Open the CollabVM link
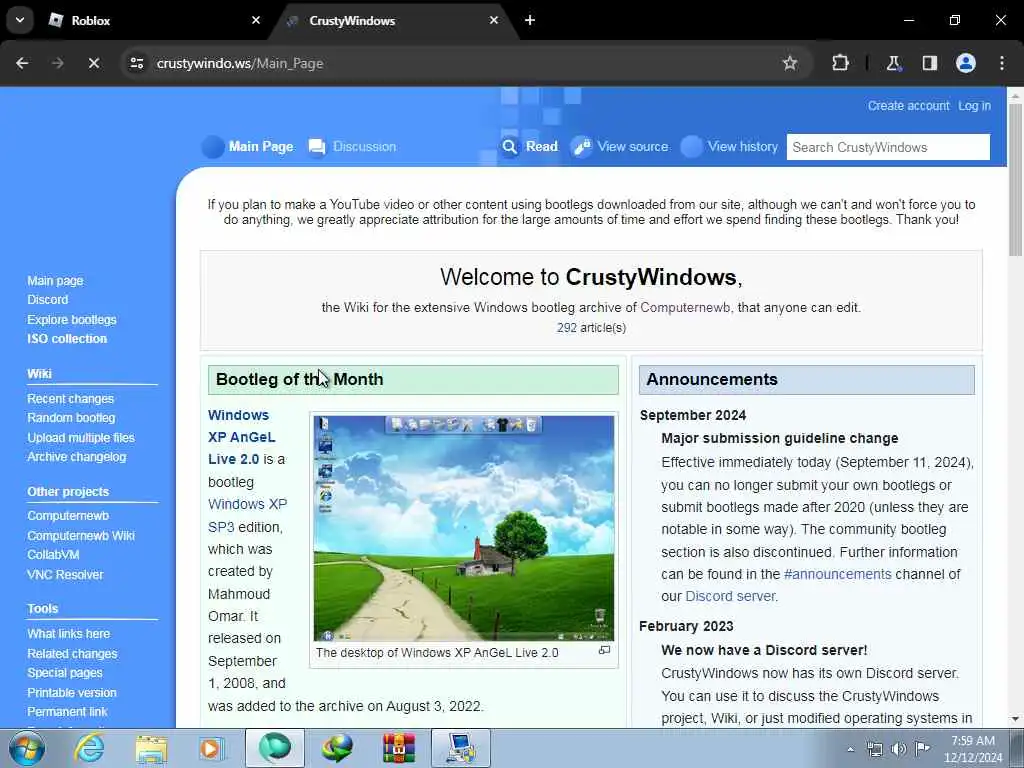The height and width of the screenshot is (768, 1024). click(53, 555)
